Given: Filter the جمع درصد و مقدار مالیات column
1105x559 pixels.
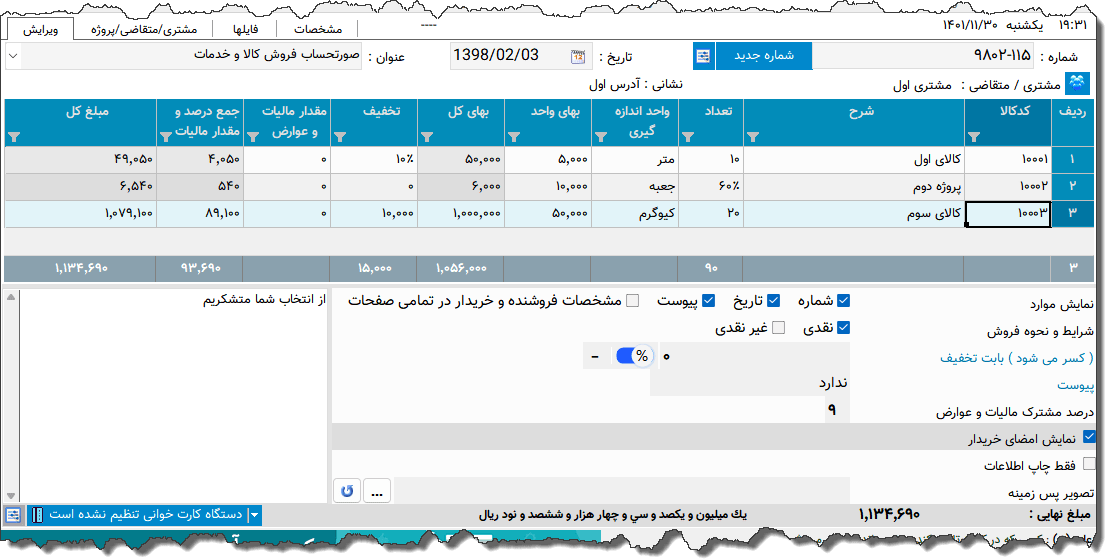Looking at the screenshot, I should pos(166,136).
